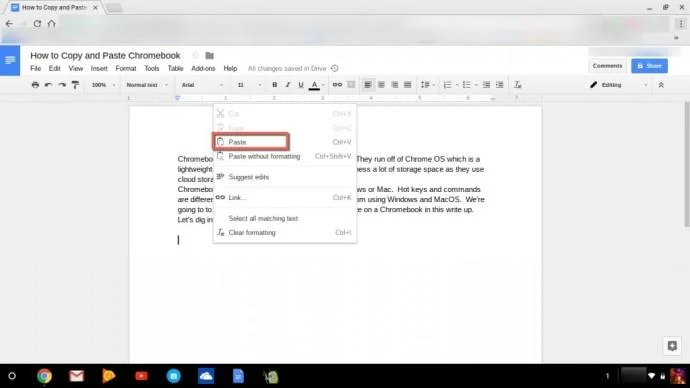Click the Decrease indent icon

point(486,84)
